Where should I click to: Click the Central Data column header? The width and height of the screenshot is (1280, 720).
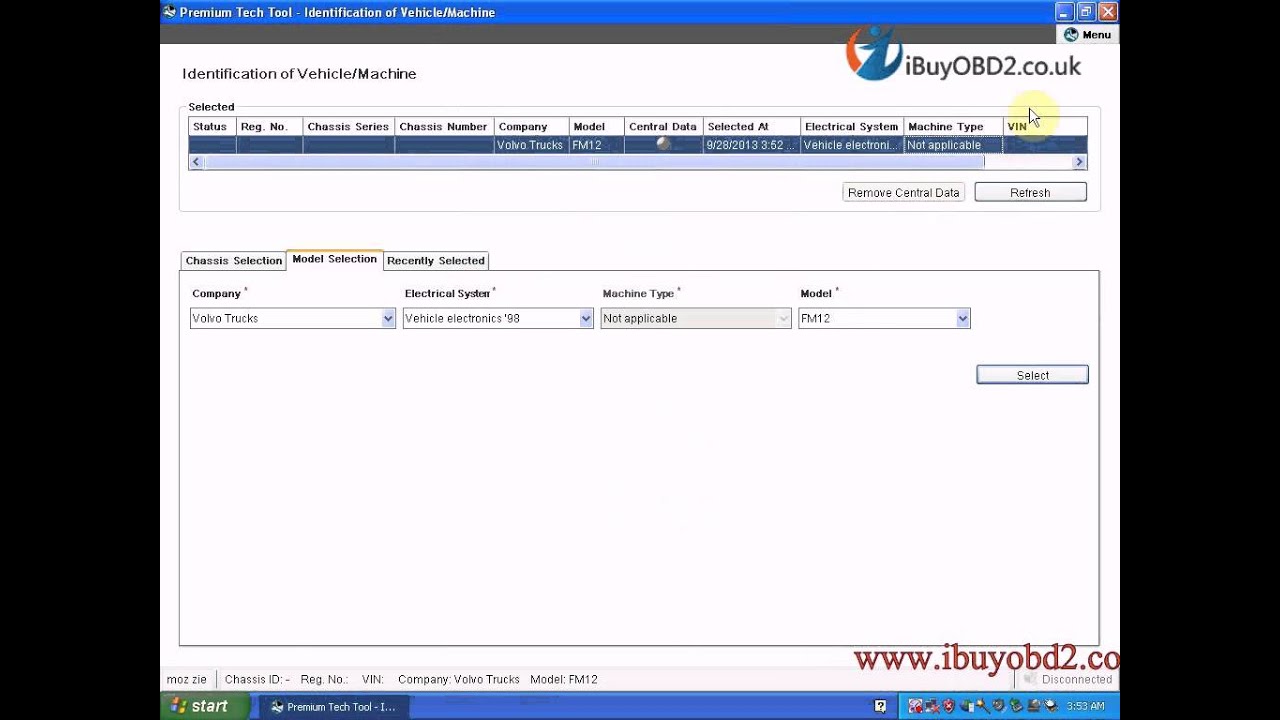coord(663,126)
